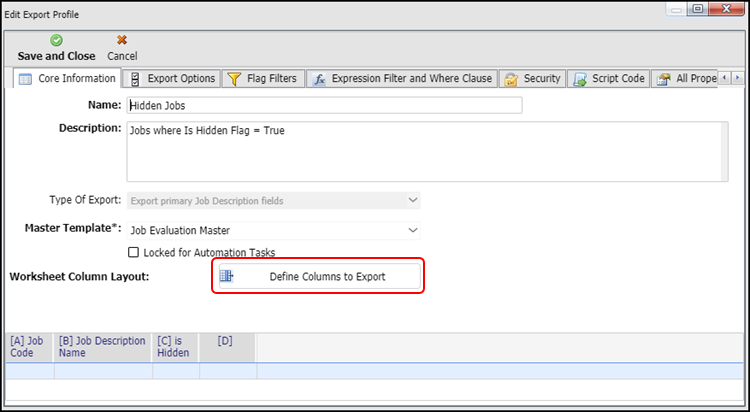
Task: Click the Script Code tab icon
Action: pyautogui.click(x=582, y=78)
